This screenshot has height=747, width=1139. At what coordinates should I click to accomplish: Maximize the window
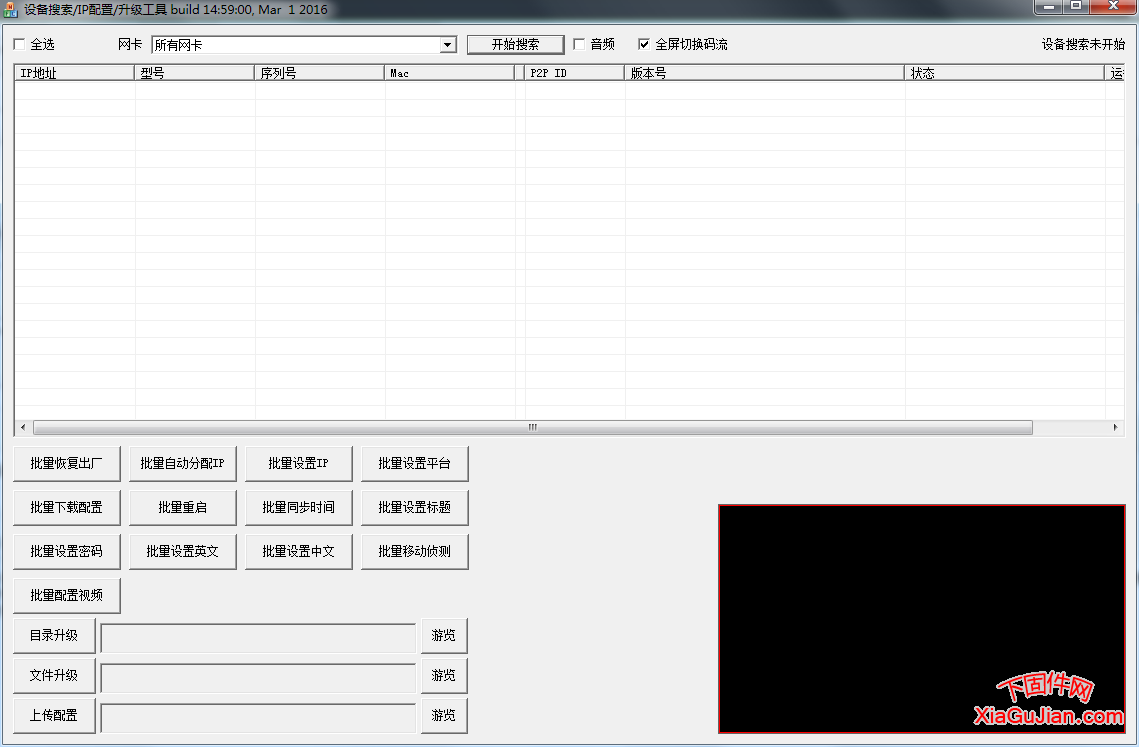(x=1076, y=7)
